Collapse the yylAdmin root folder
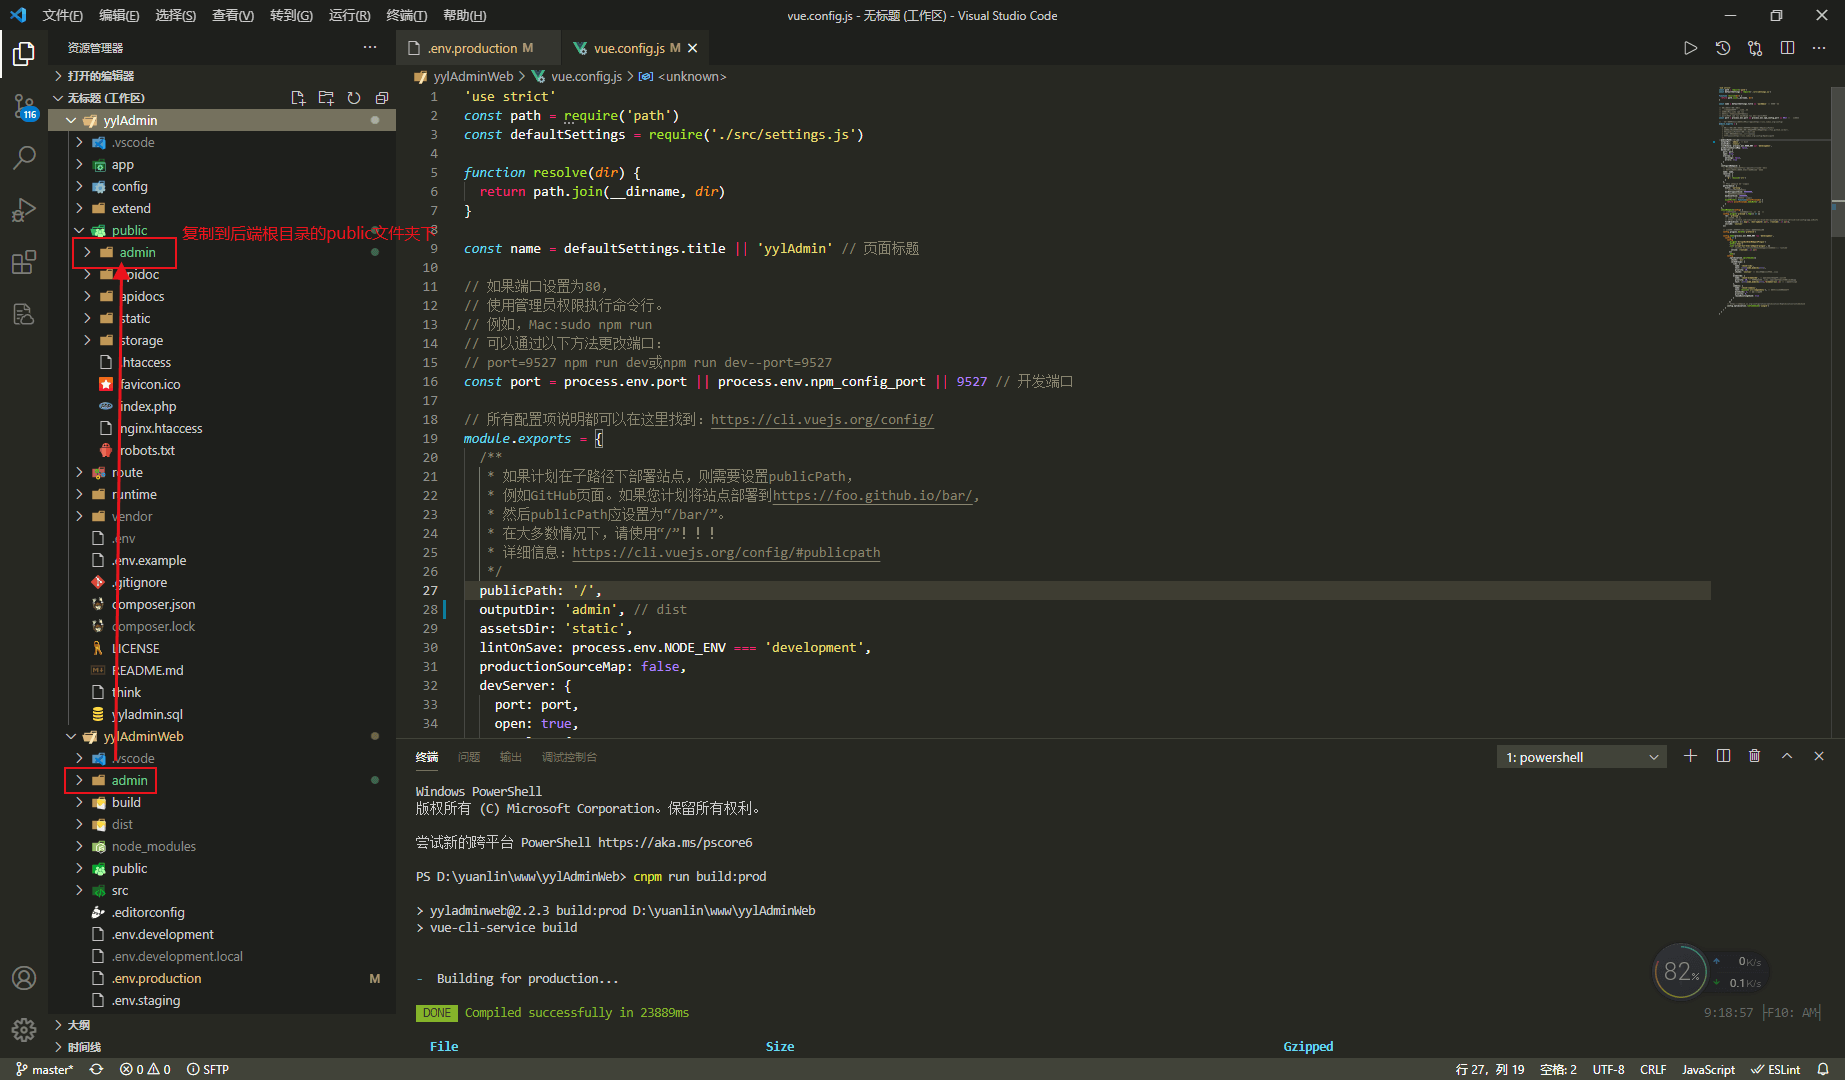 click(71, 120)
